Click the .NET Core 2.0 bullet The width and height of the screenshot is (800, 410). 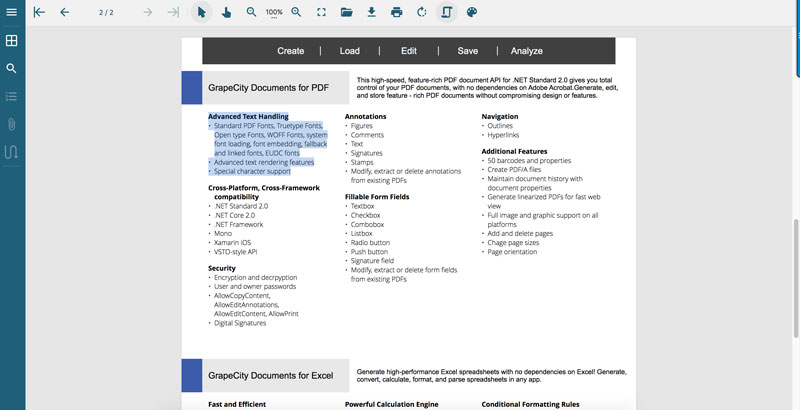tap(234, 215)
